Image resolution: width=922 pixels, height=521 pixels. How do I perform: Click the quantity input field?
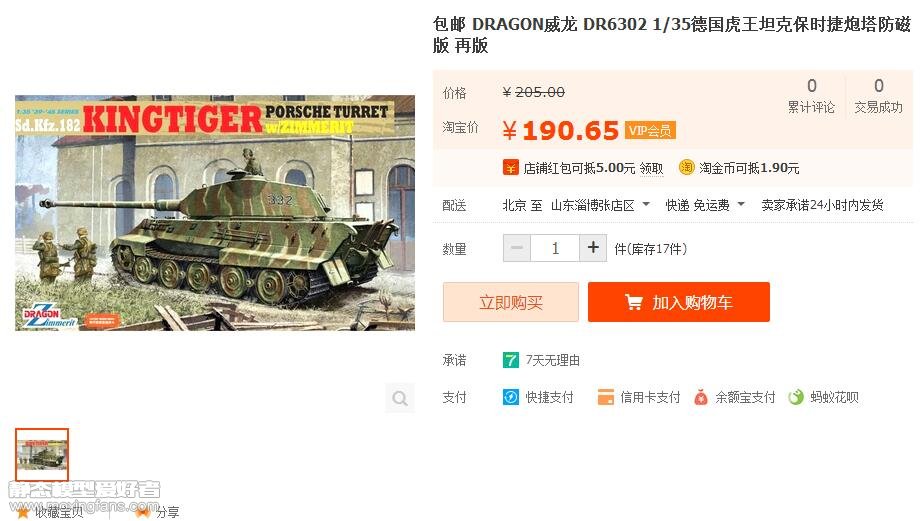click(x=554, y=248)
